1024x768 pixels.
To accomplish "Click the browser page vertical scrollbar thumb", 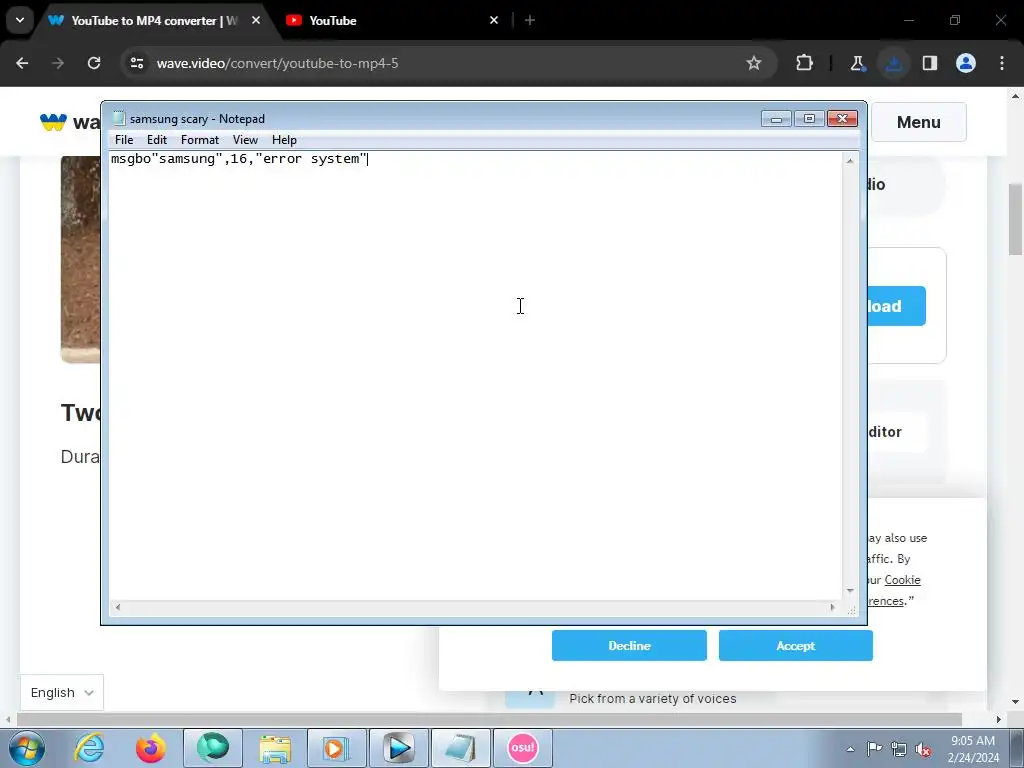I will pos(1016,219).
